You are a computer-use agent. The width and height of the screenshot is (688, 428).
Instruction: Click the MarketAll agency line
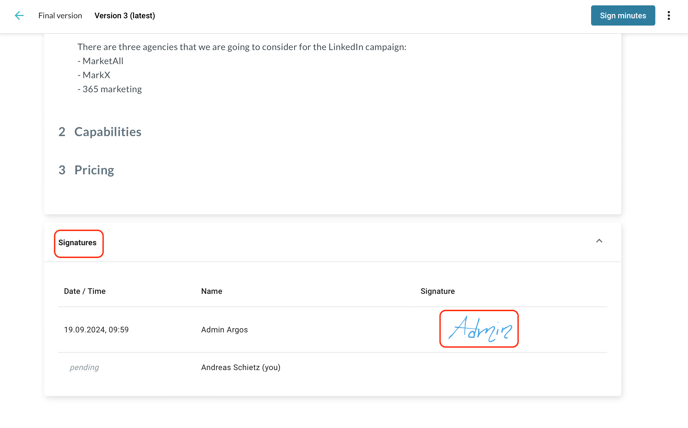tap(102, 61)
